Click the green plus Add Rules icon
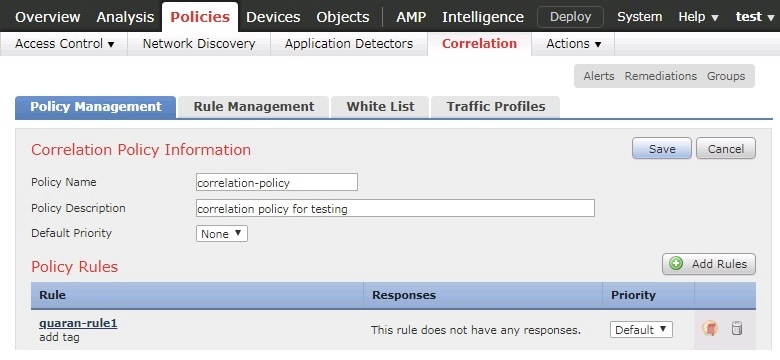Screen dimensions: 780x360 [676, 264]
